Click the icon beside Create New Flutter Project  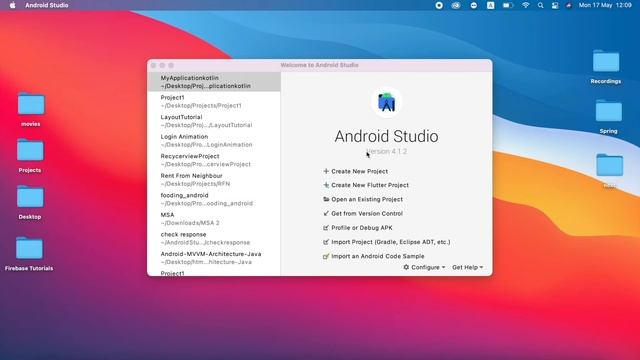(326, 185)
